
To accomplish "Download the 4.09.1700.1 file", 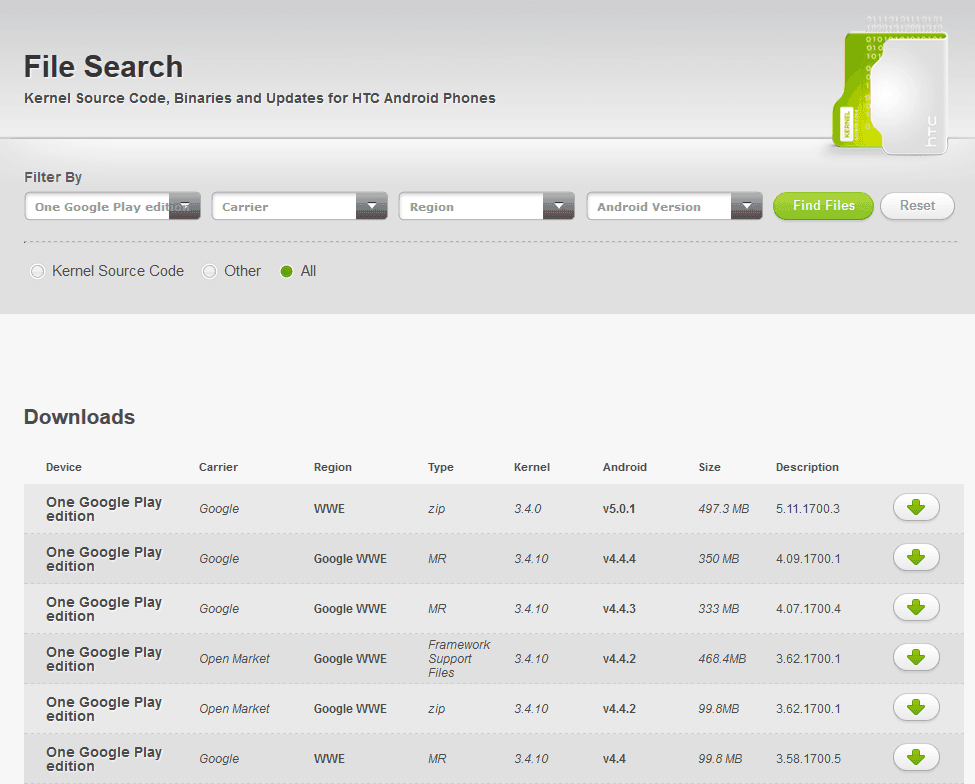I will pos(916,558).
